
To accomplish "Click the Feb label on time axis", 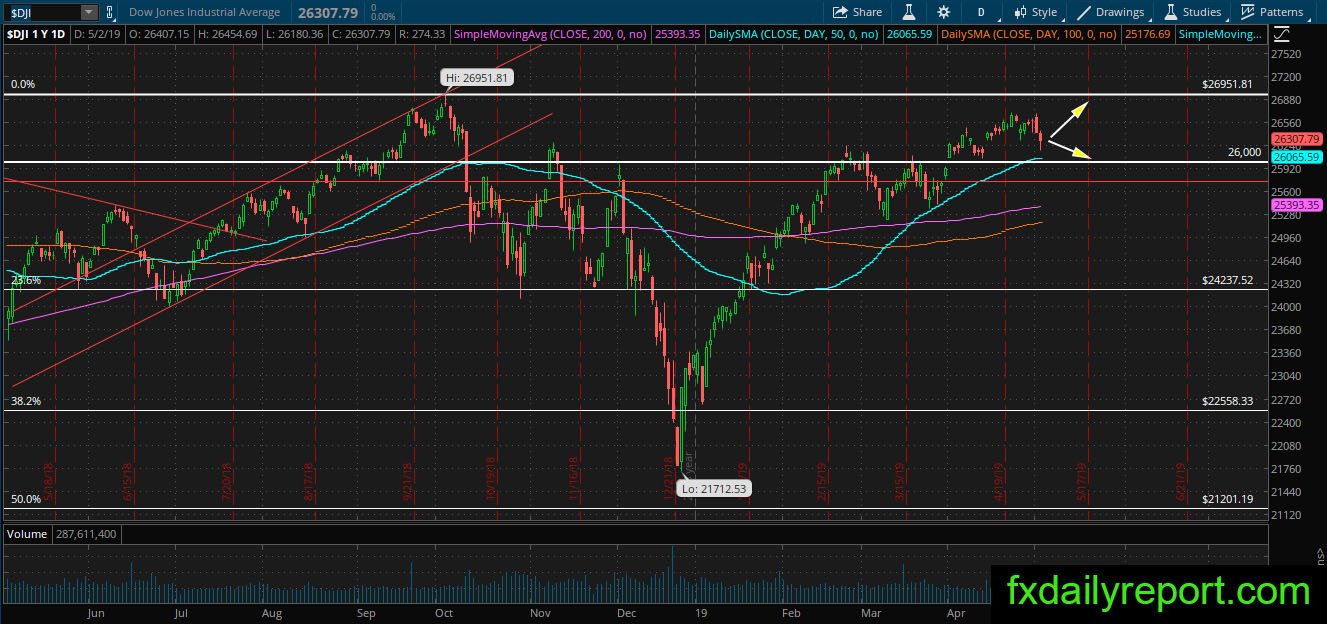I will (790, 613).
